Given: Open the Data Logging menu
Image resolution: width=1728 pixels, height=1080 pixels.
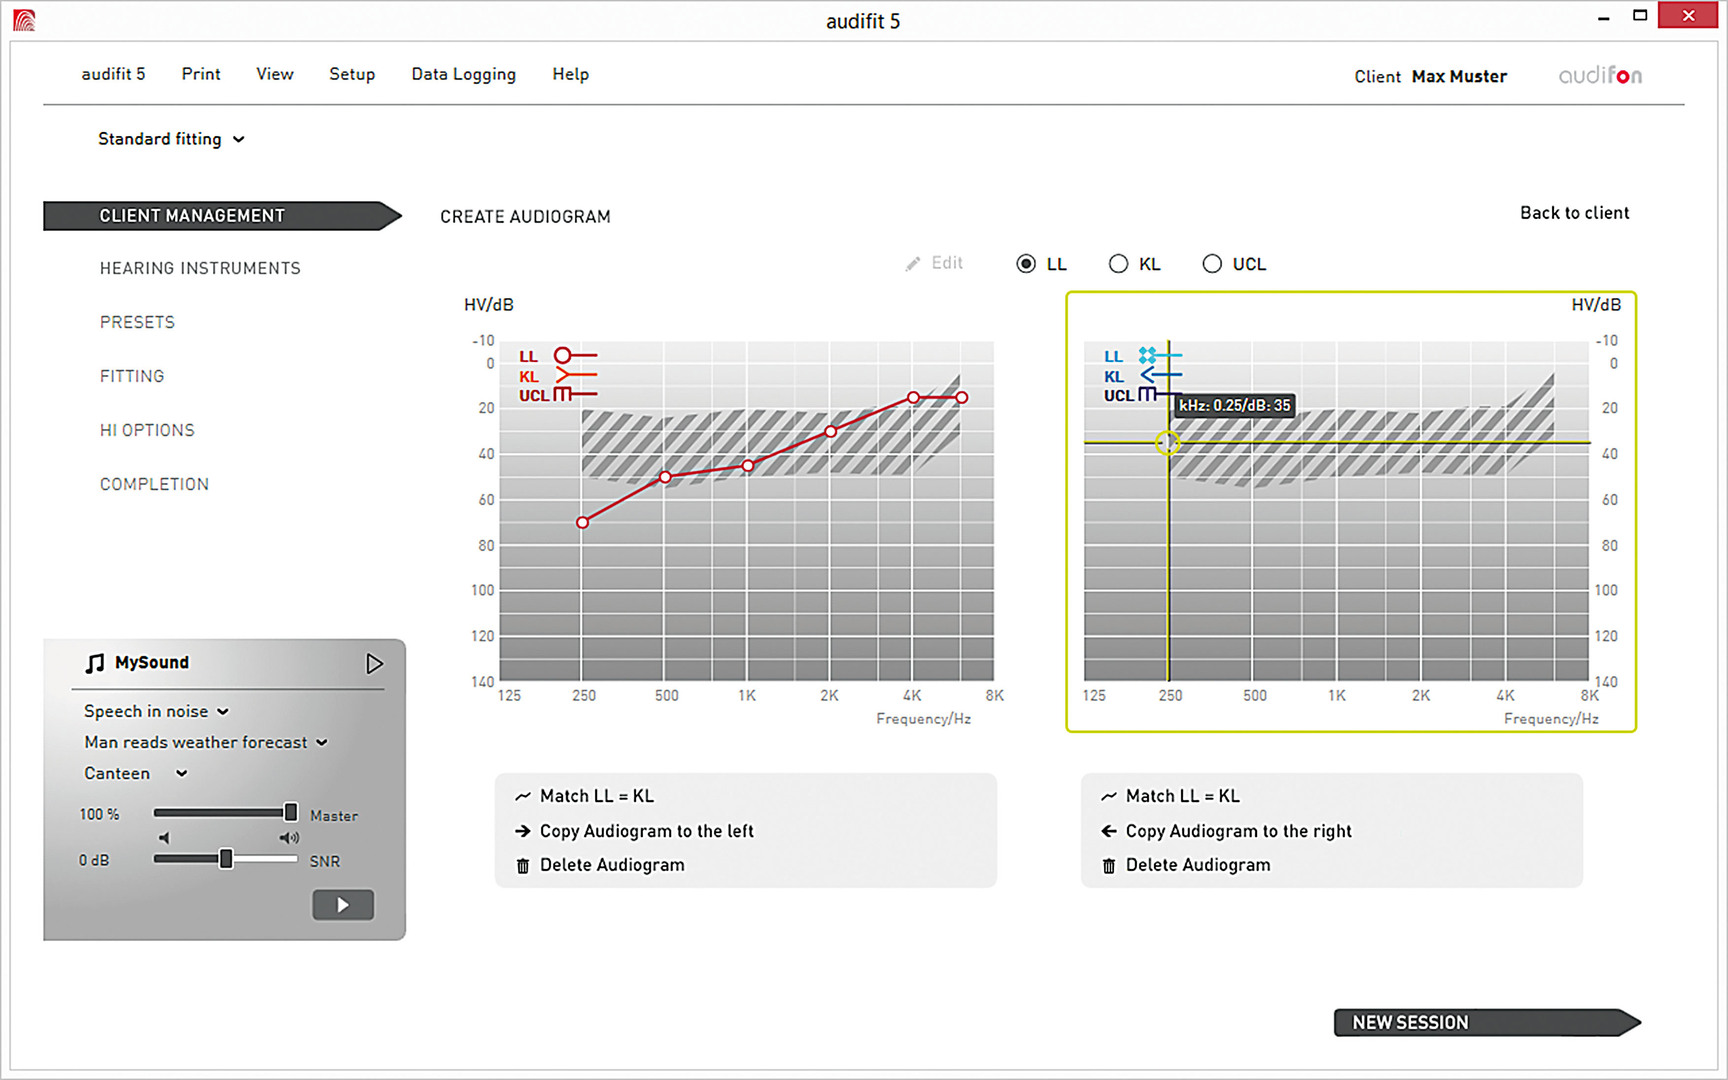Looking at the screenshot, I should coord(463,74).
